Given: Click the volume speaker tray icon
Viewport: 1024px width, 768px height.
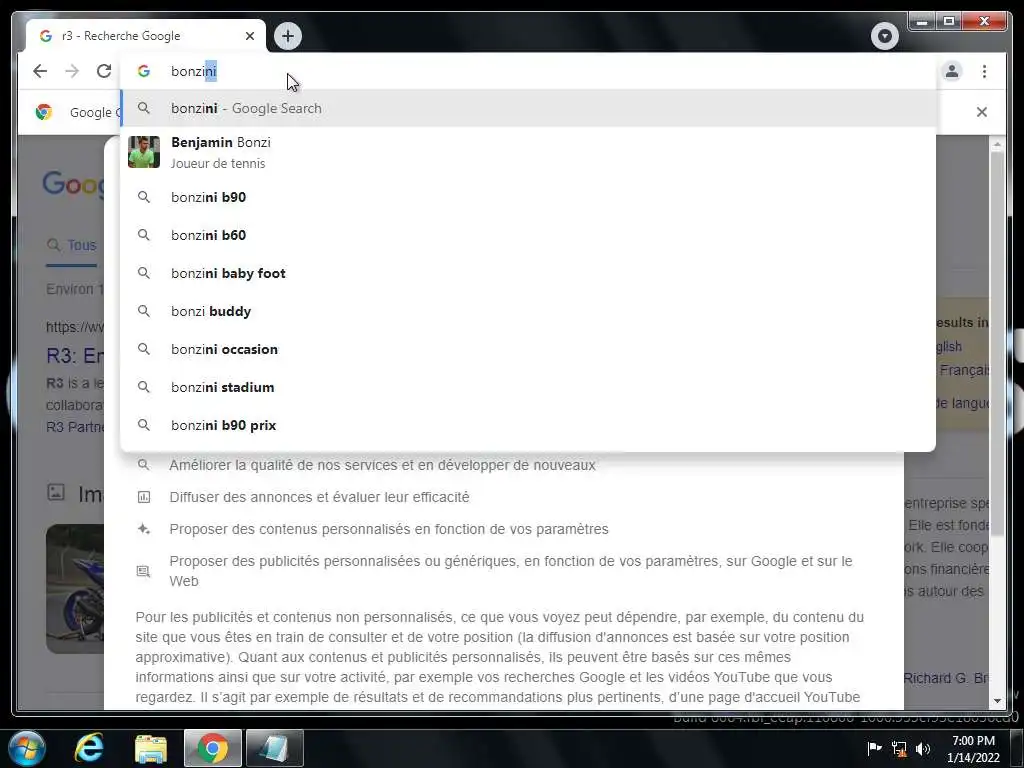Looking at the screenshot, I should point(923,748).
